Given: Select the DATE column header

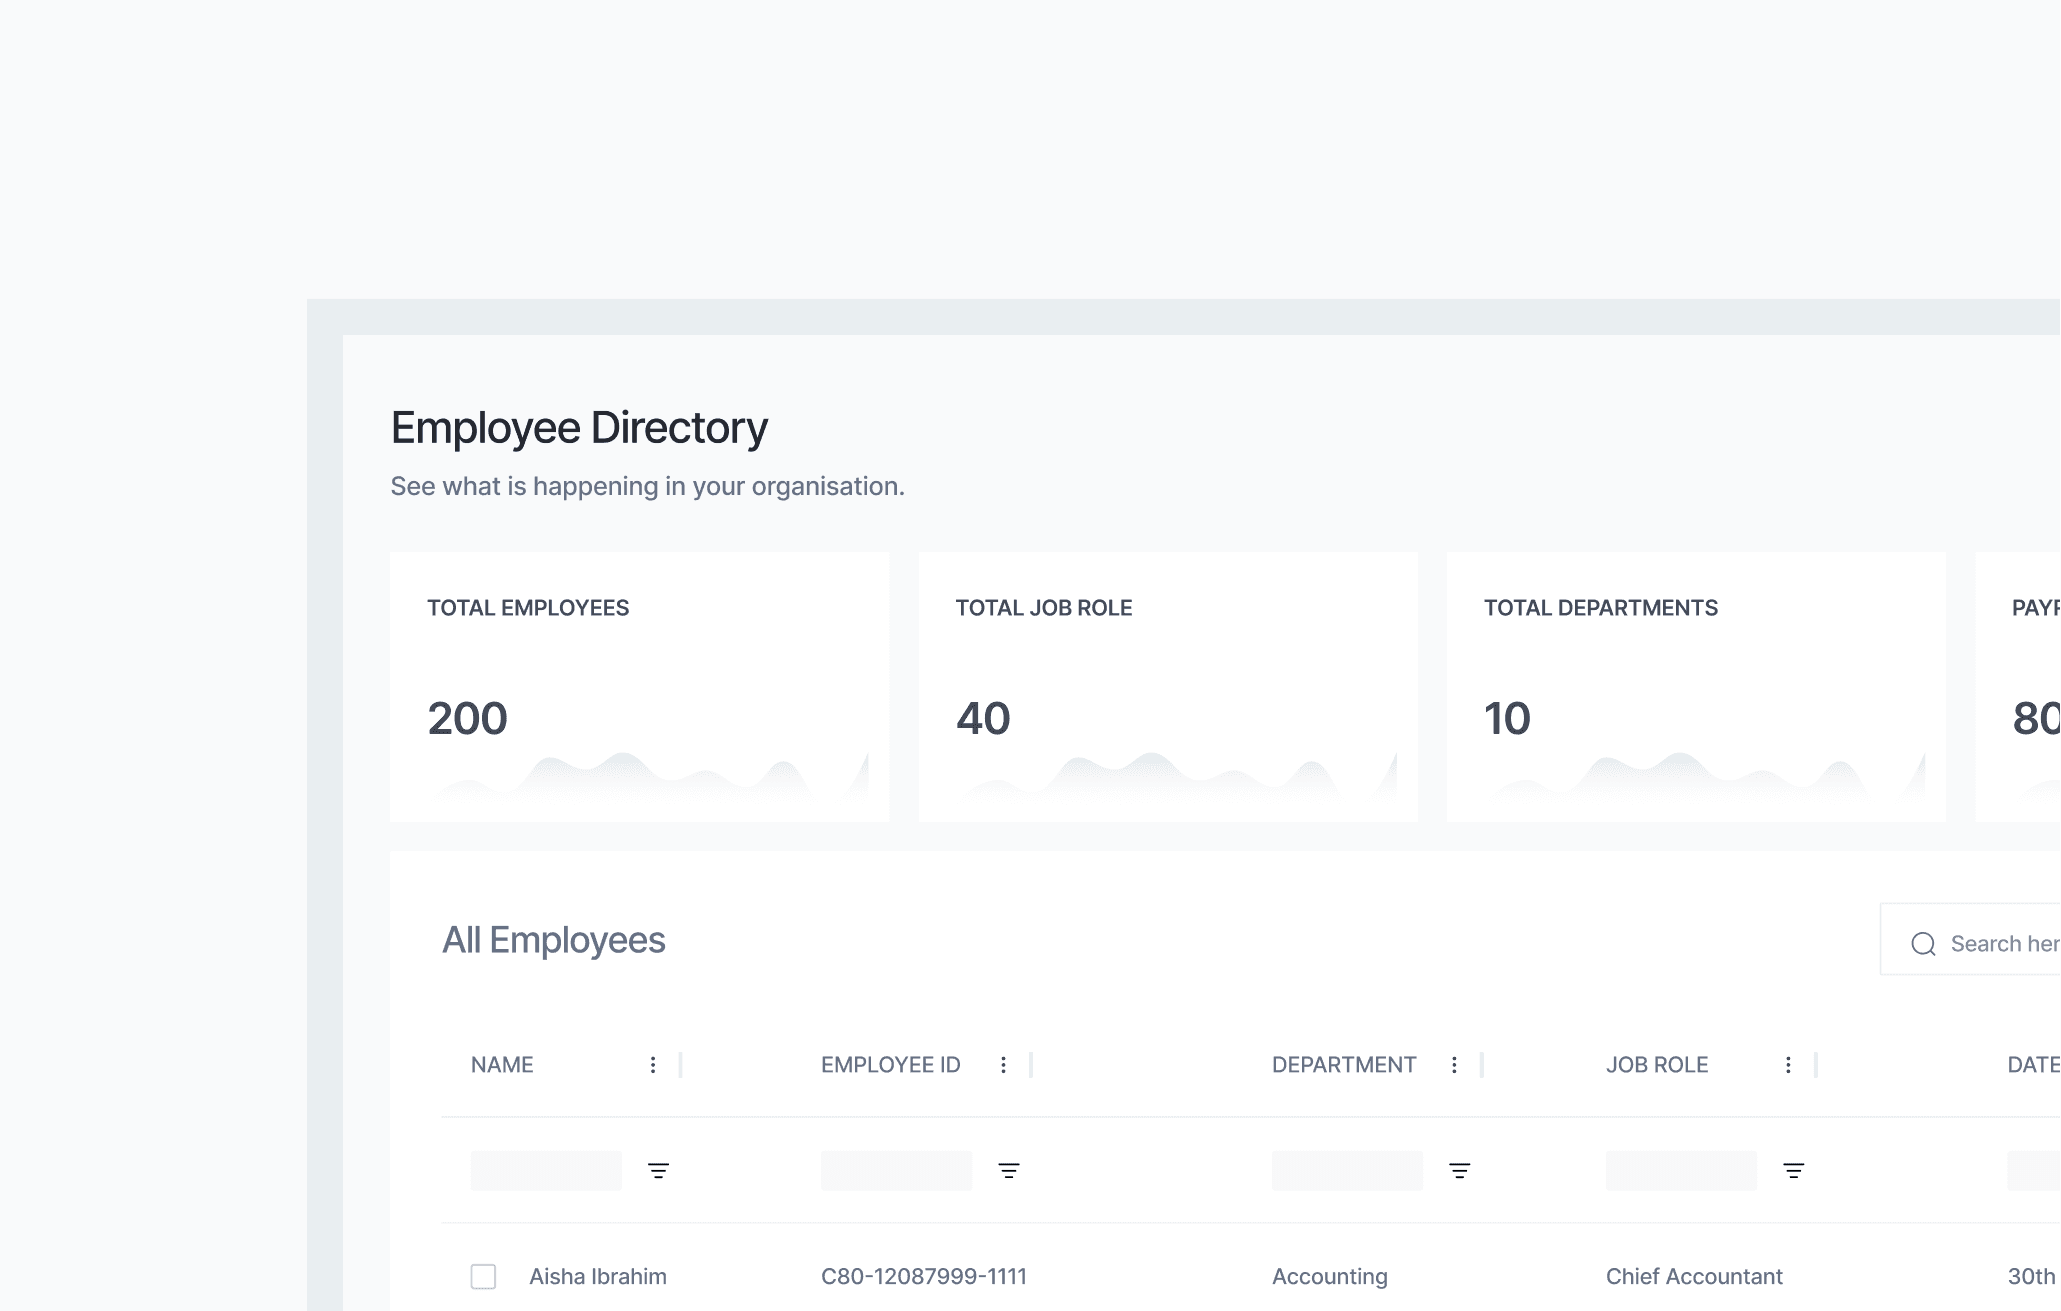Looking at the screenshot, I should pyautogui.click(x=2031, y=1065).
